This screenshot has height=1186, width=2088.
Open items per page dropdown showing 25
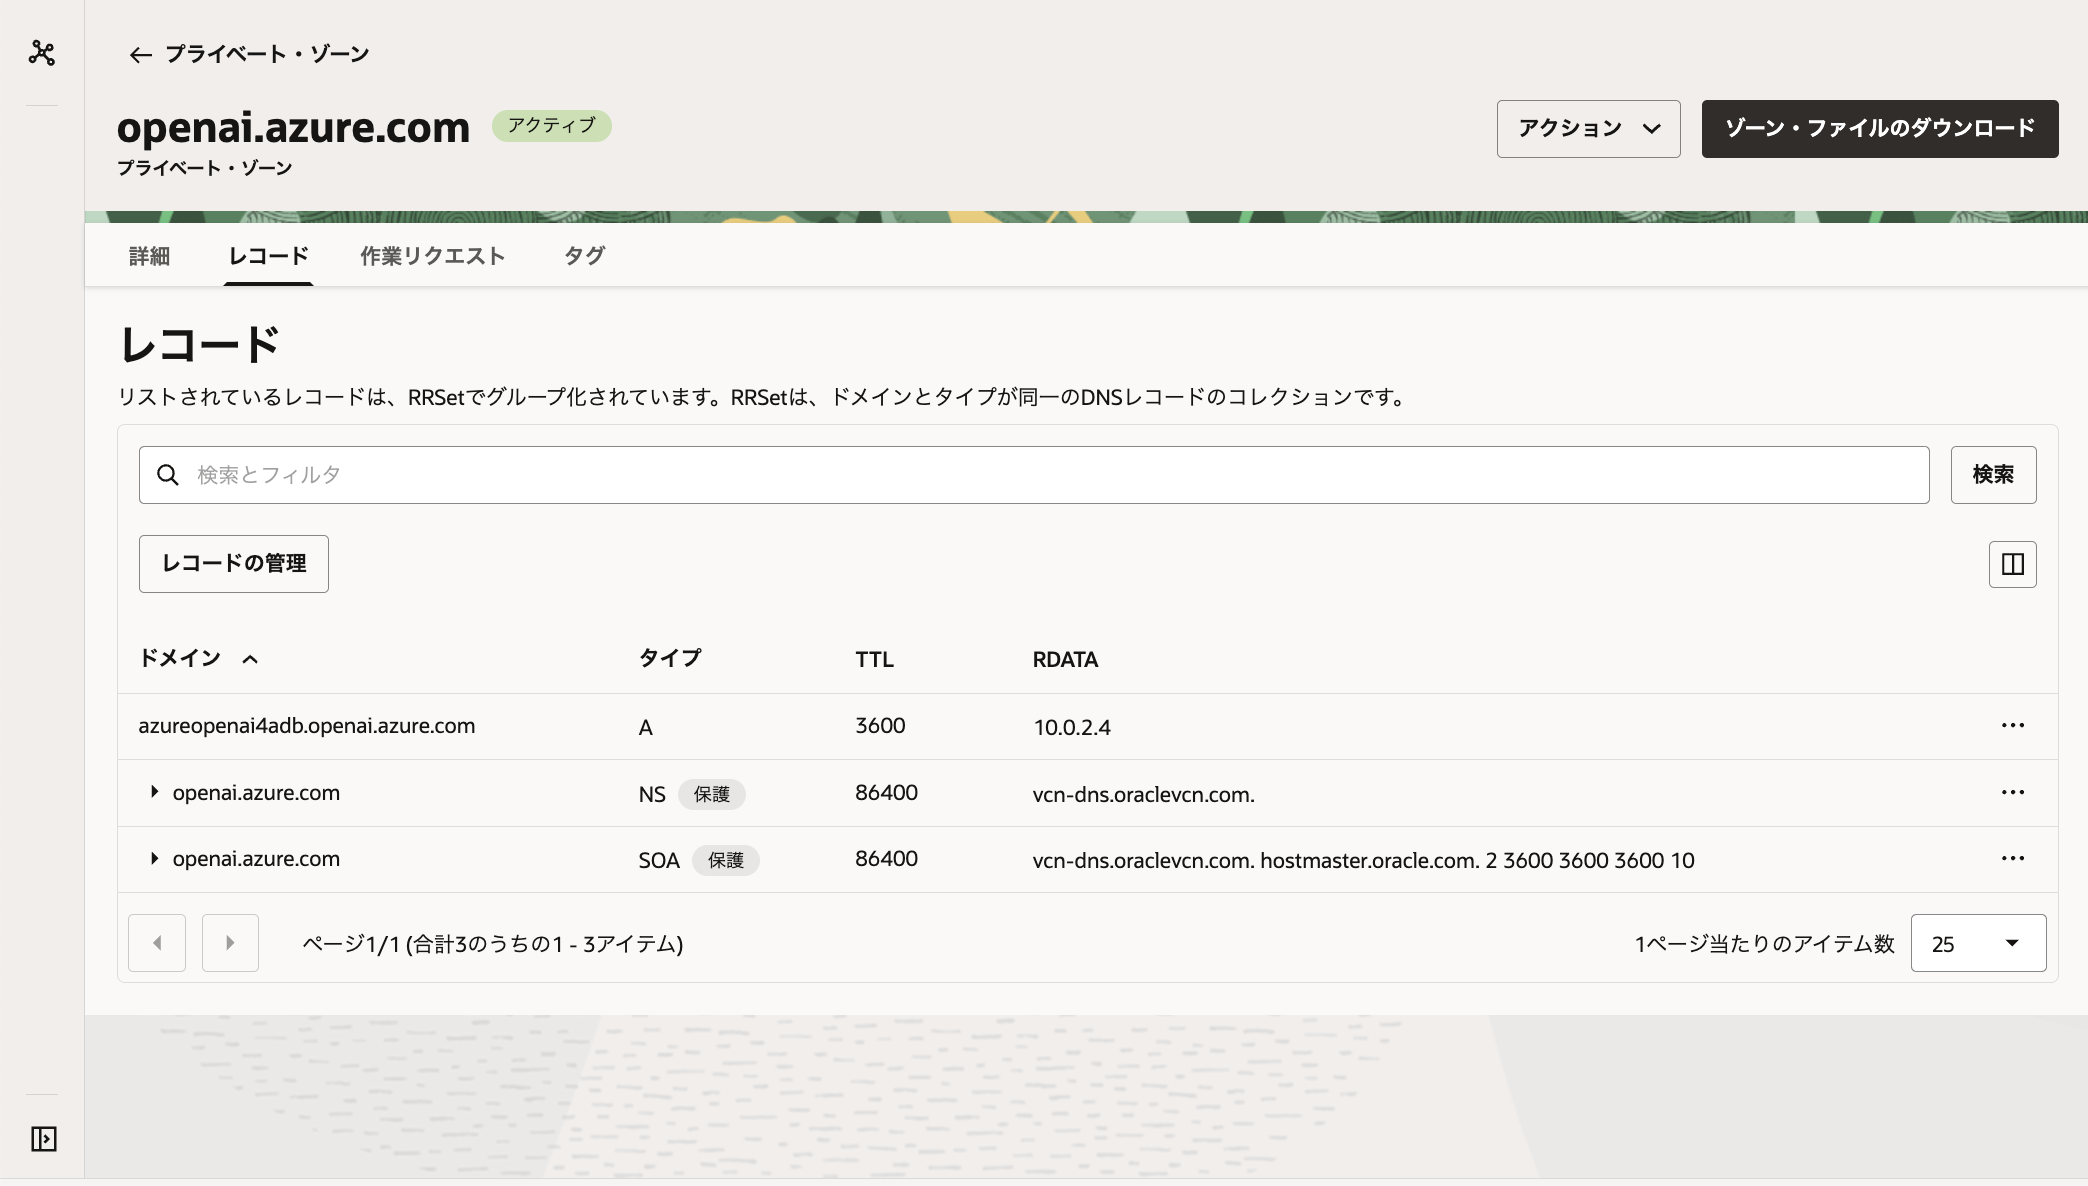tap(1977, 942)
